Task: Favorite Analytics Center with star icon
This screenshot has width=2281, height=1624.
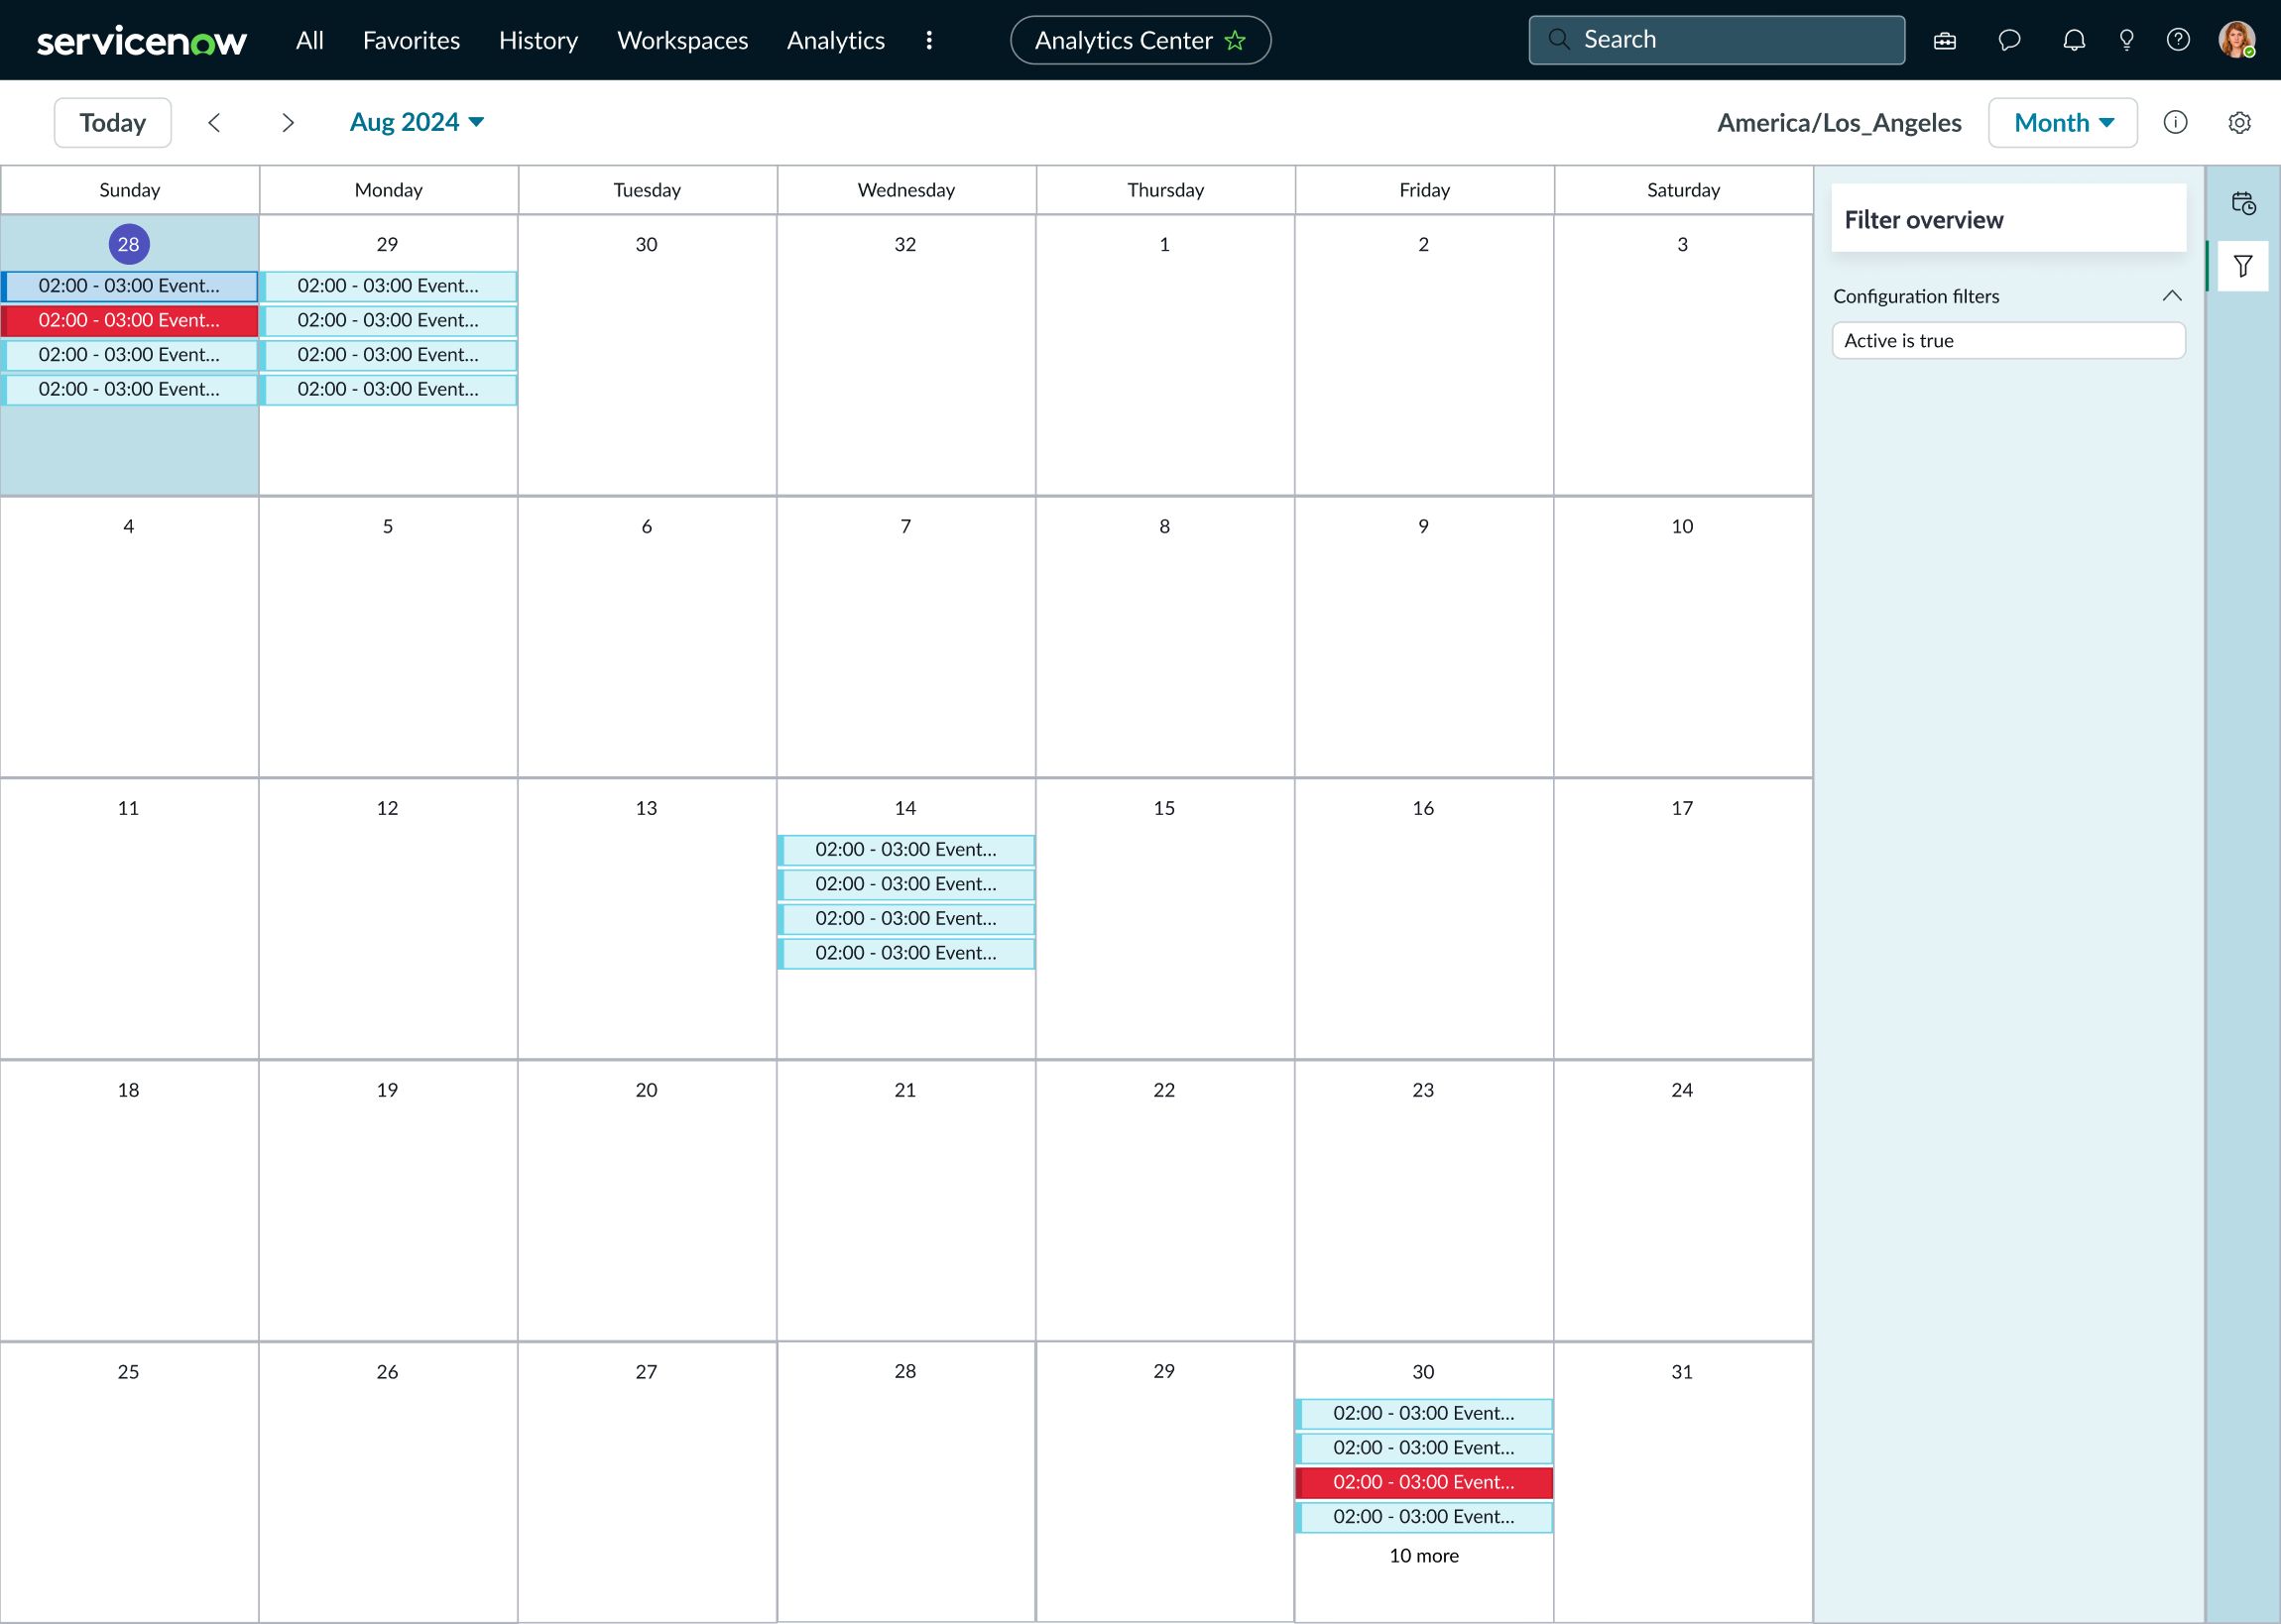Action: [1235, 41]
